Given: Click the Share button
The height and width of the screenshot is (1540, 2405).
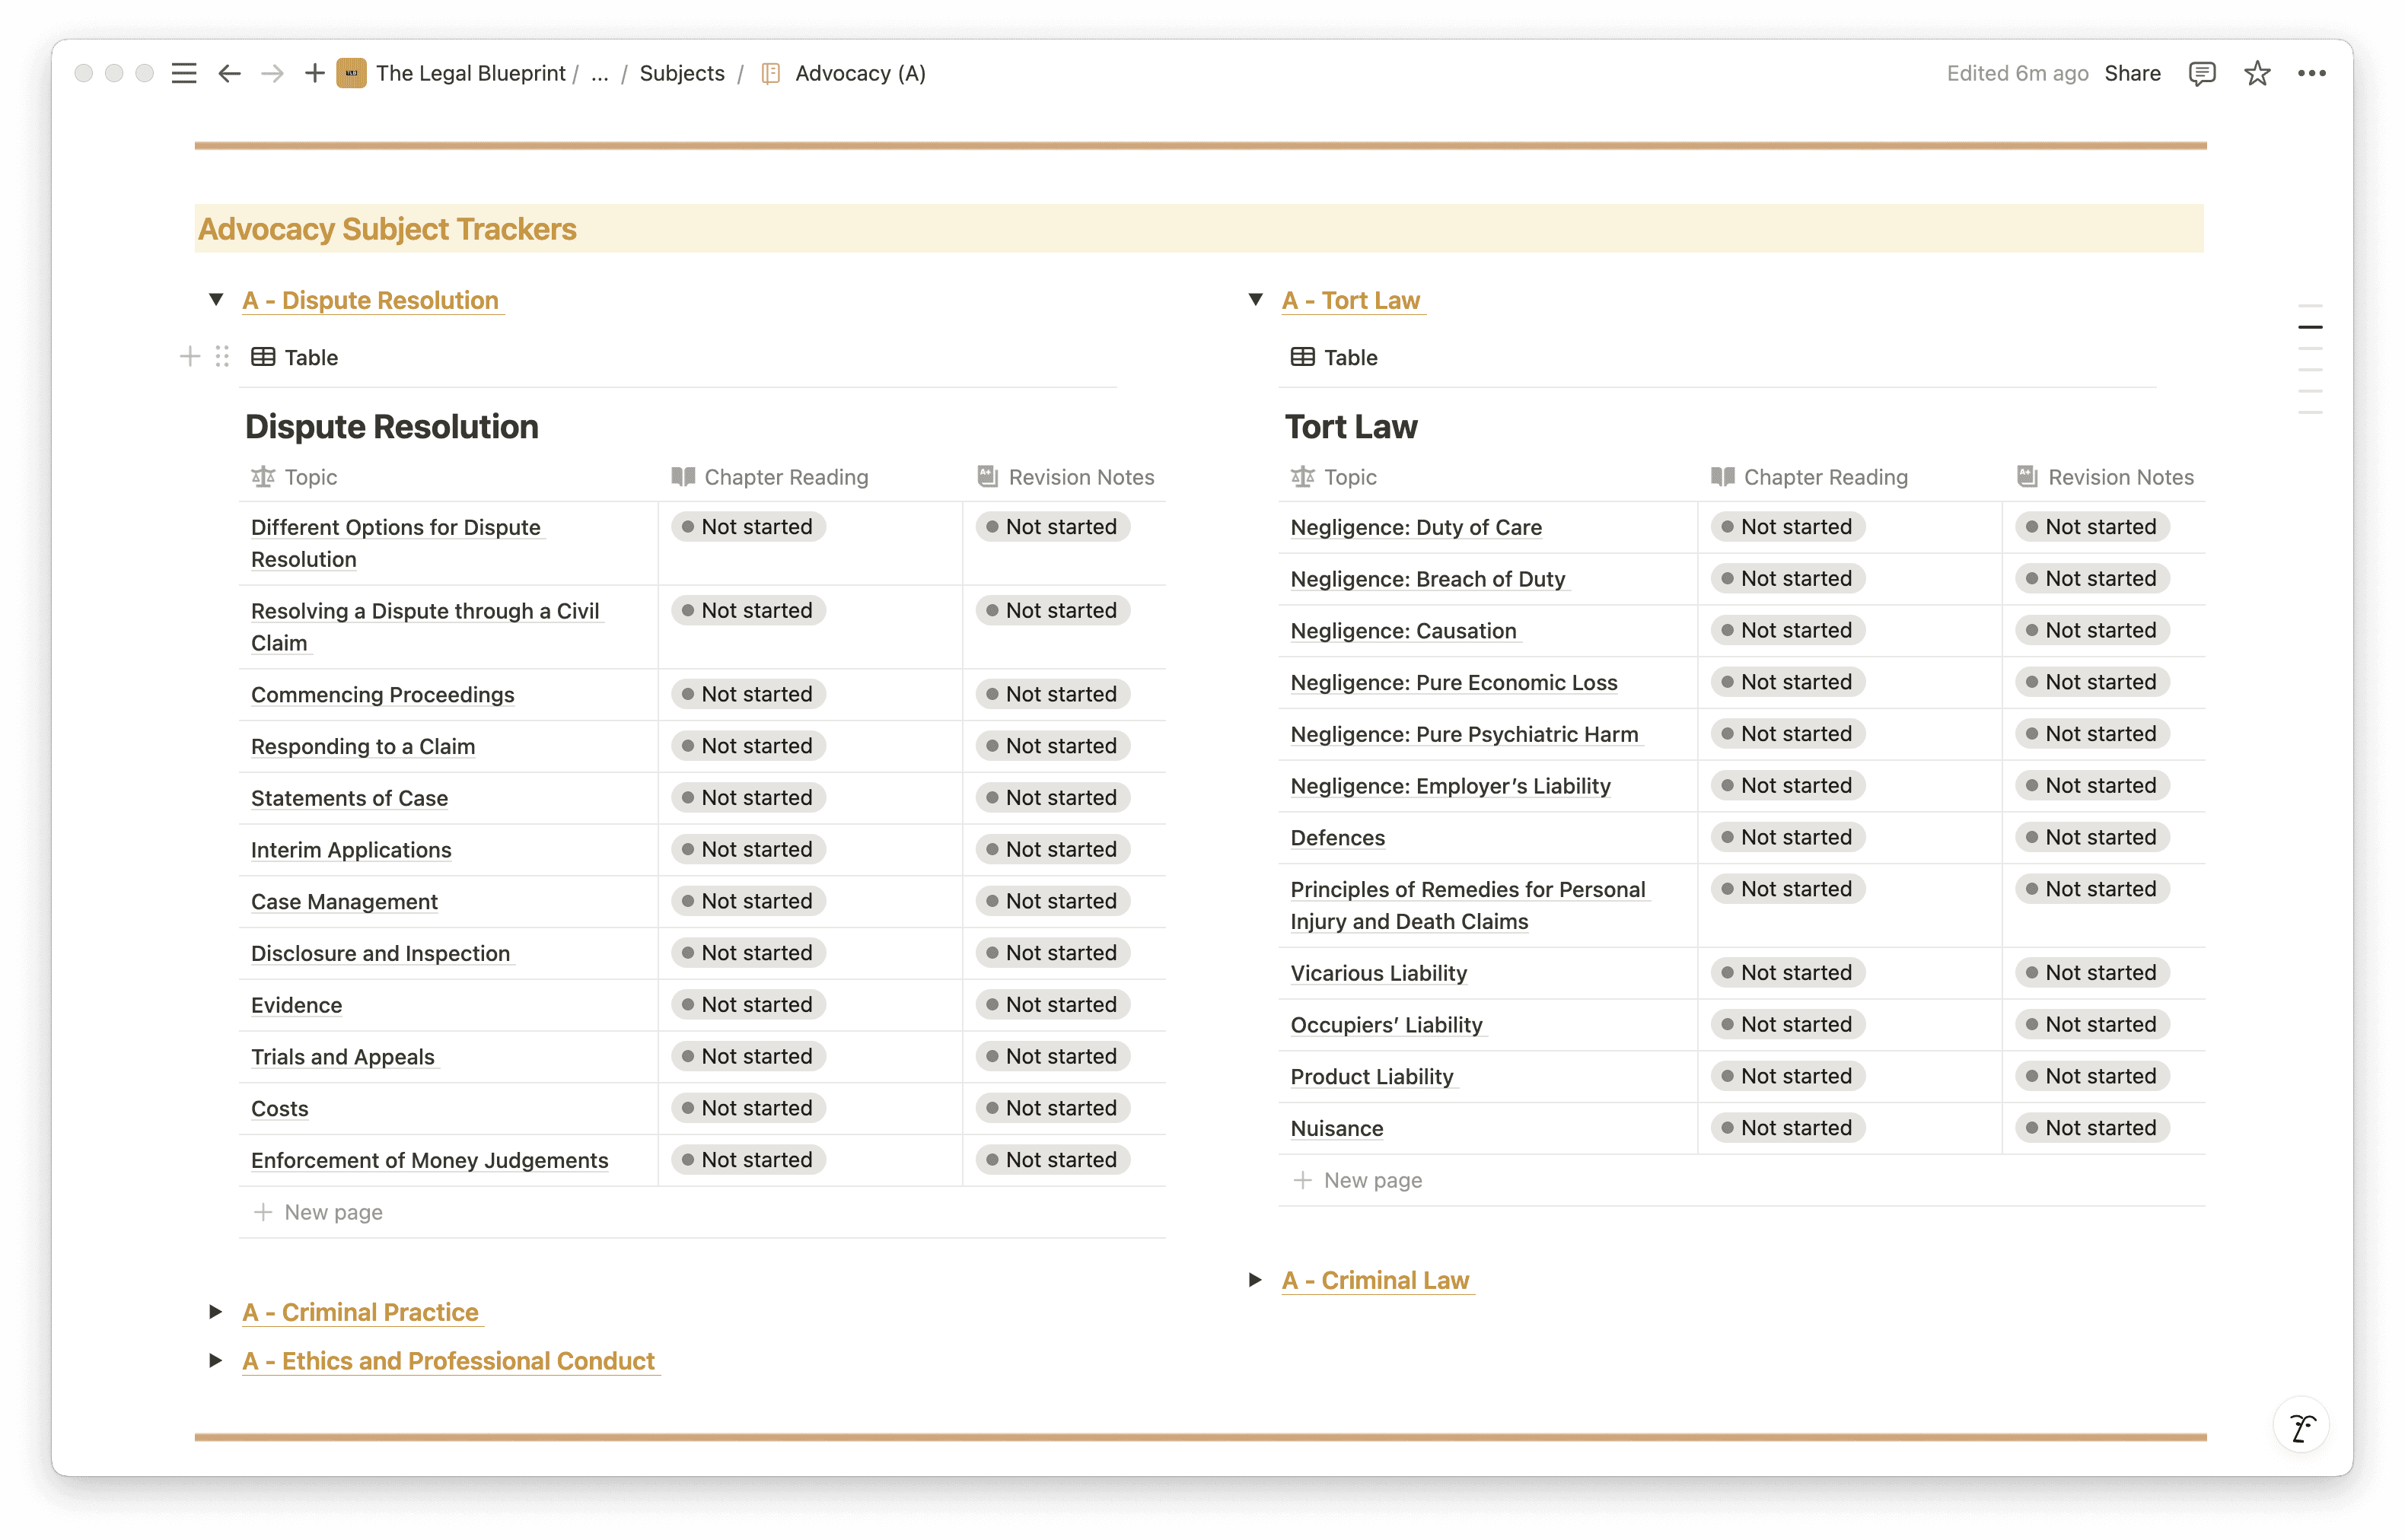Looking at the screenshot, I should point(2132,73).
